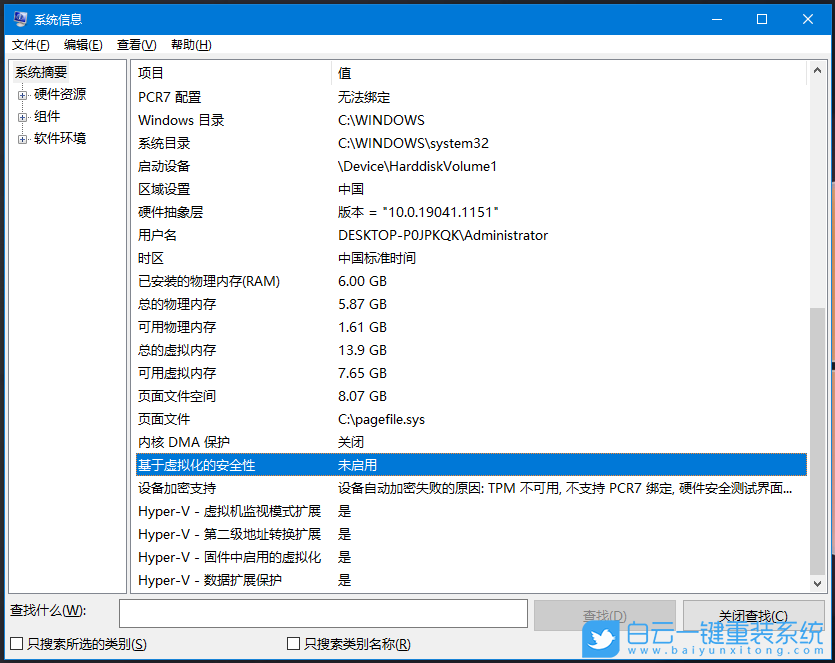The image size is (835, 663).
Task: Expand the 组件 branch with its plus box
Action: pyautogui.click(x=22, y=116)
